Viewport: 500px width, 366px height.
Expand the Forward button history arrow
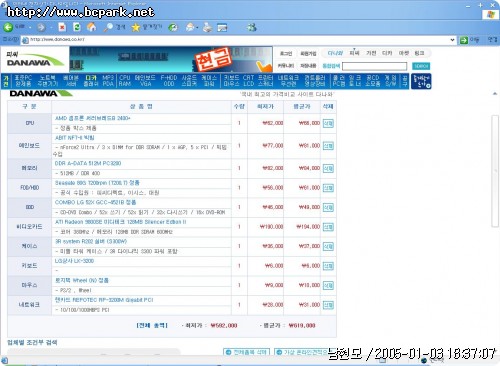point(51,27)
